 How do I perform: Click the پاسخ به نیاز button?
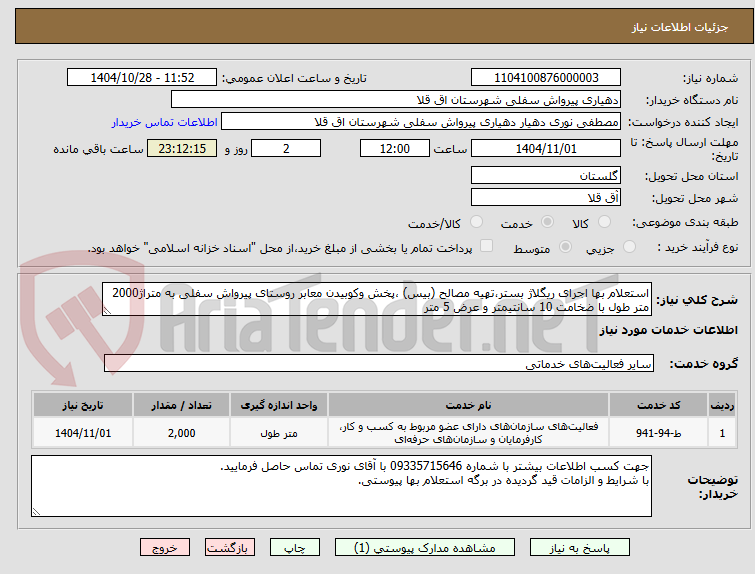click(580, 548)
